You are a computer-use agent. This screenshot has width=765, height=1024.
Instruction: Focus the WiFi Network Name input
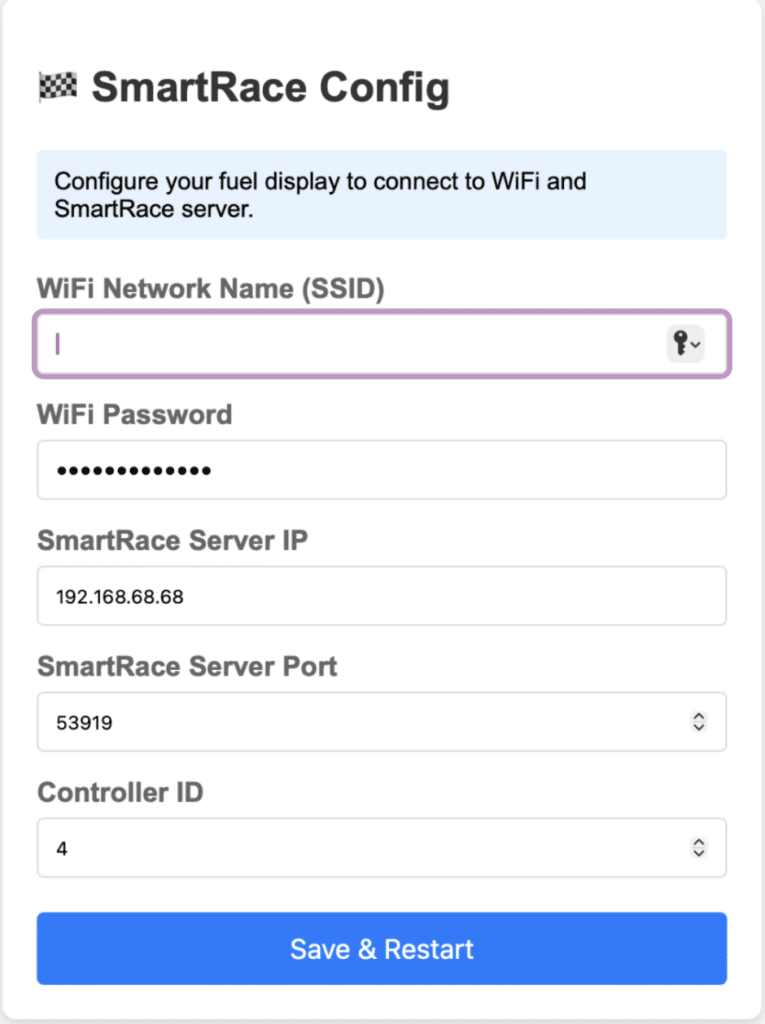coord(340,344)
